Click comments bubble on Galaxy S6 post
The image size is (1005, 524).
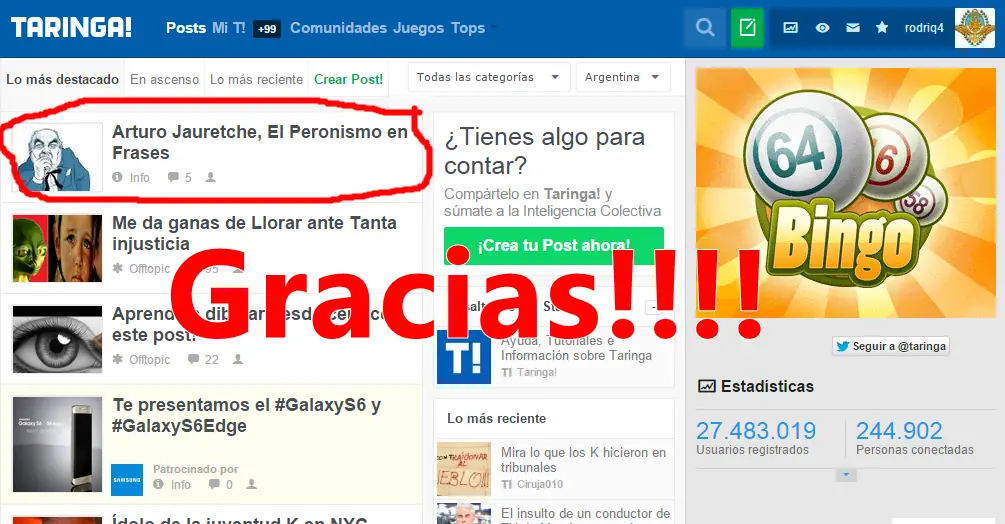pyautogui.click(x=214, y=484)
